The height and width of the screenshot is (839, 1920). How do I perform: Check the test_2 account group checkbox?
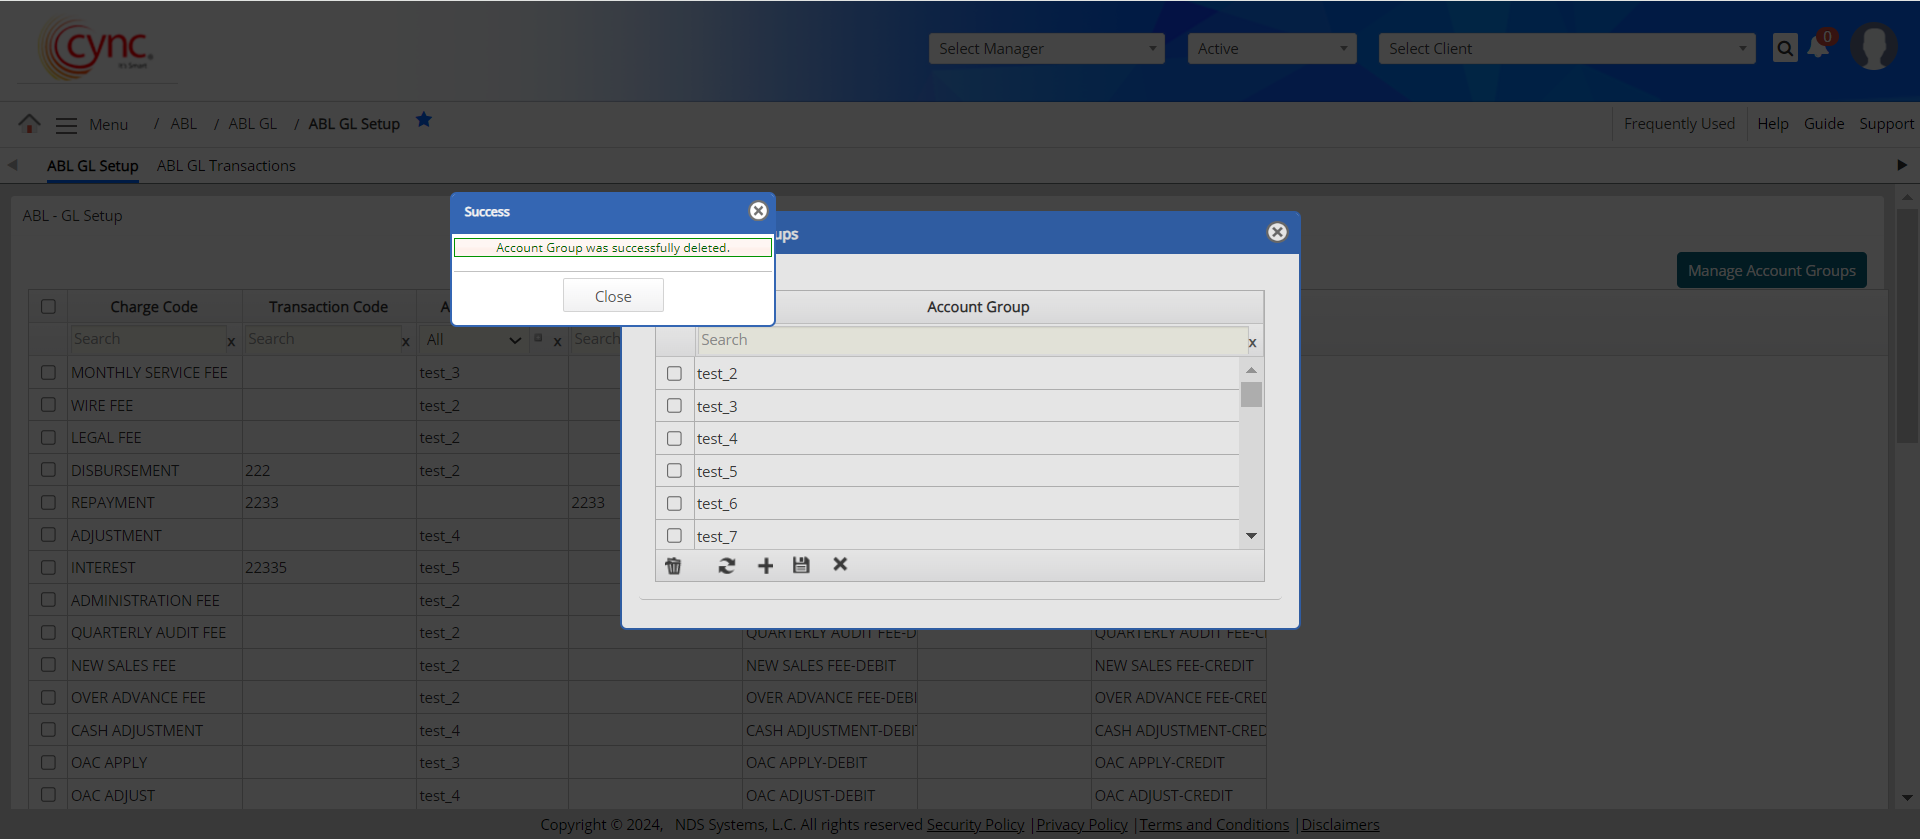[674, 373]
